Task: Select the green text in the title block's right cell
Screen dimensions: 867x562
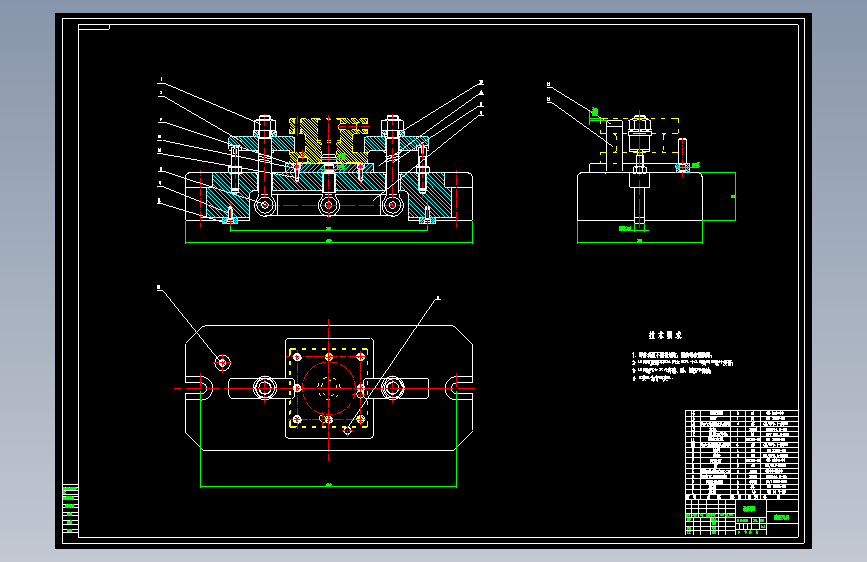Action: coord(782,518)
